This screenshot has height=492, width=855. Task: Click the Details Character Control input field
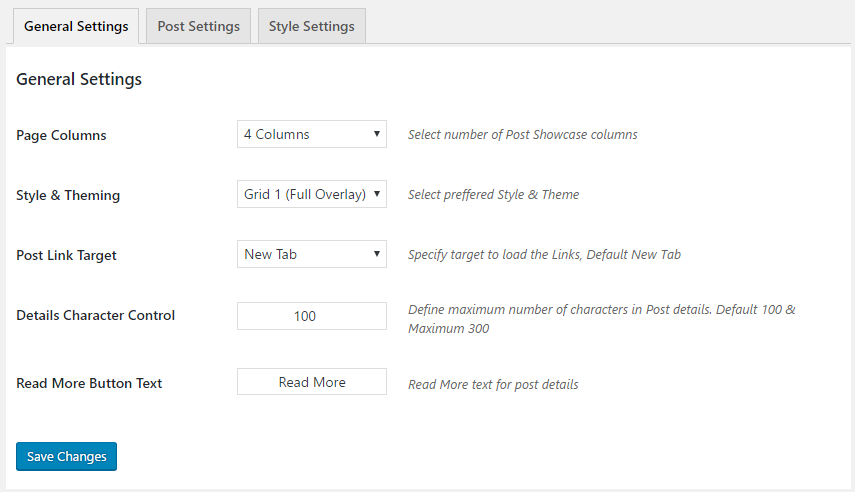click(312, 316)
